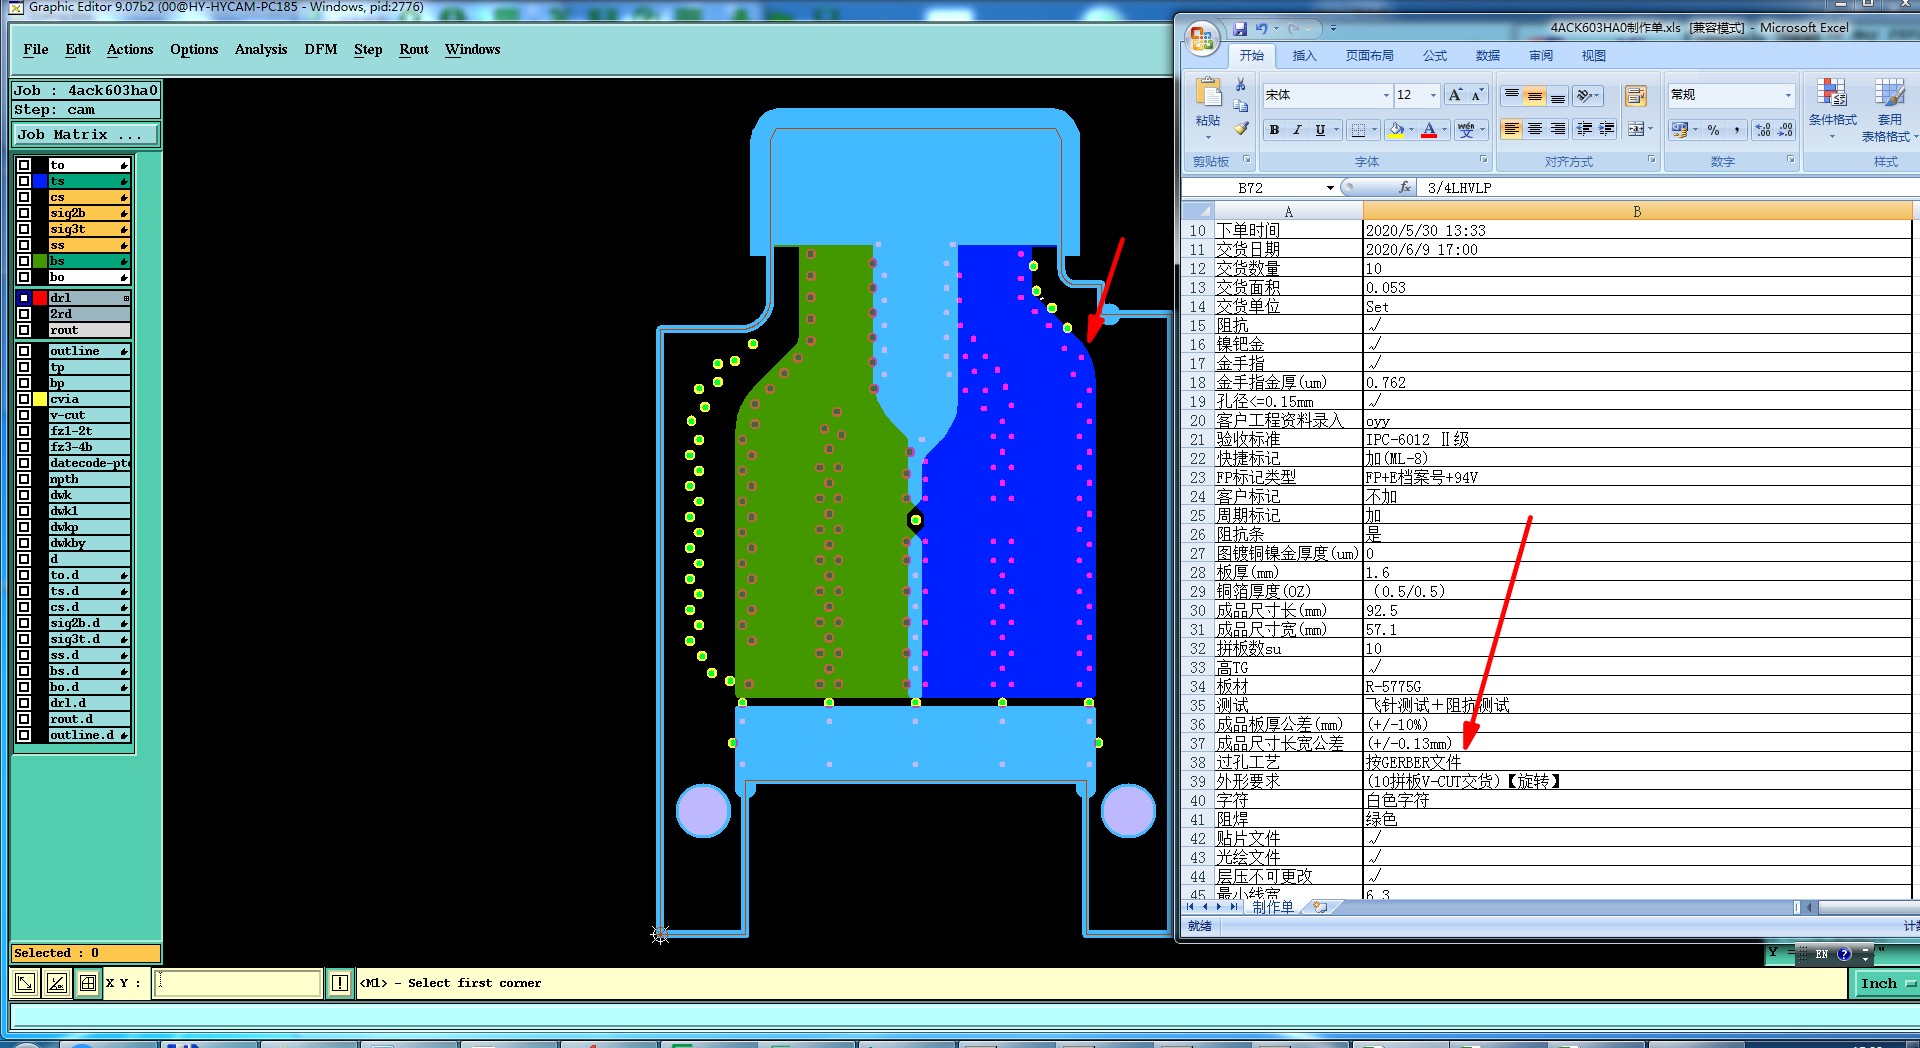The width and height of the screenshot is (1920, 1048).
Task: Toggle checkbox for layer 'cvia'
Action: pos(24,399)
